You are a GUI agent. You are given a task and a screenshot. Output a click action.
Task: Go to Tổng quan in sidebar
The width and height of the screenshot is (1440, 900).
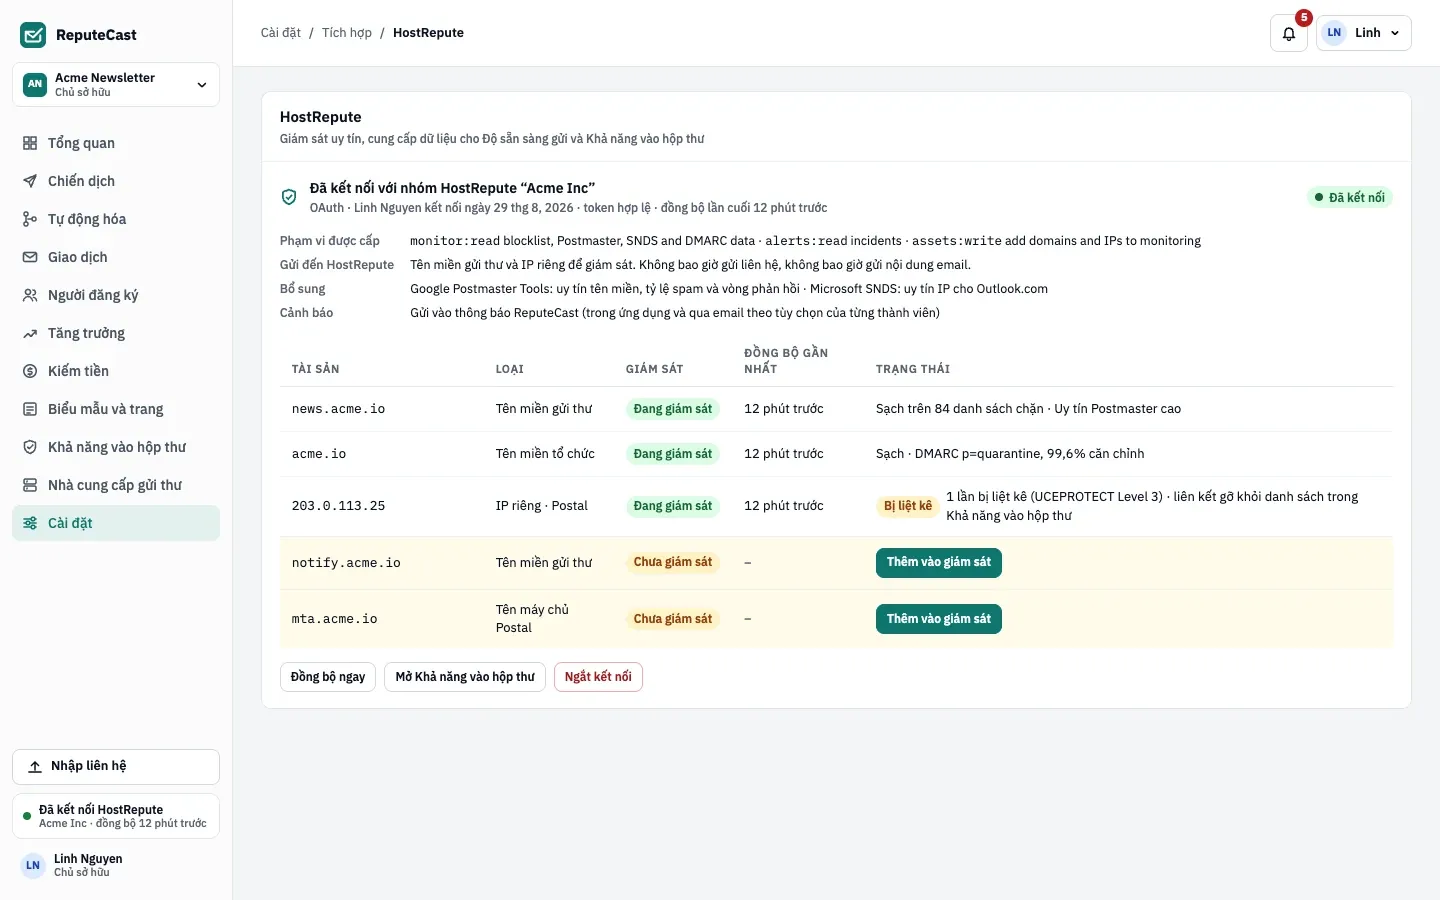pyautogui.click(x=116, y=143)
